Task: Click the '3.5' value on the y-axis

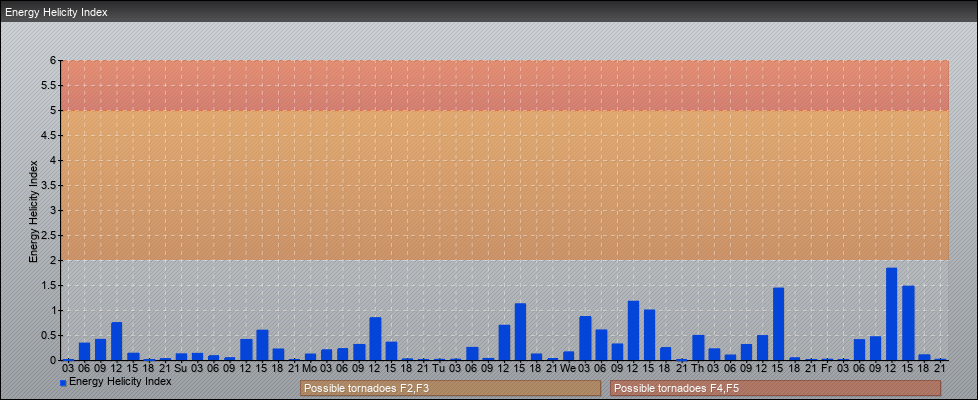Action: pyautogui.click(x=49, y=185)
